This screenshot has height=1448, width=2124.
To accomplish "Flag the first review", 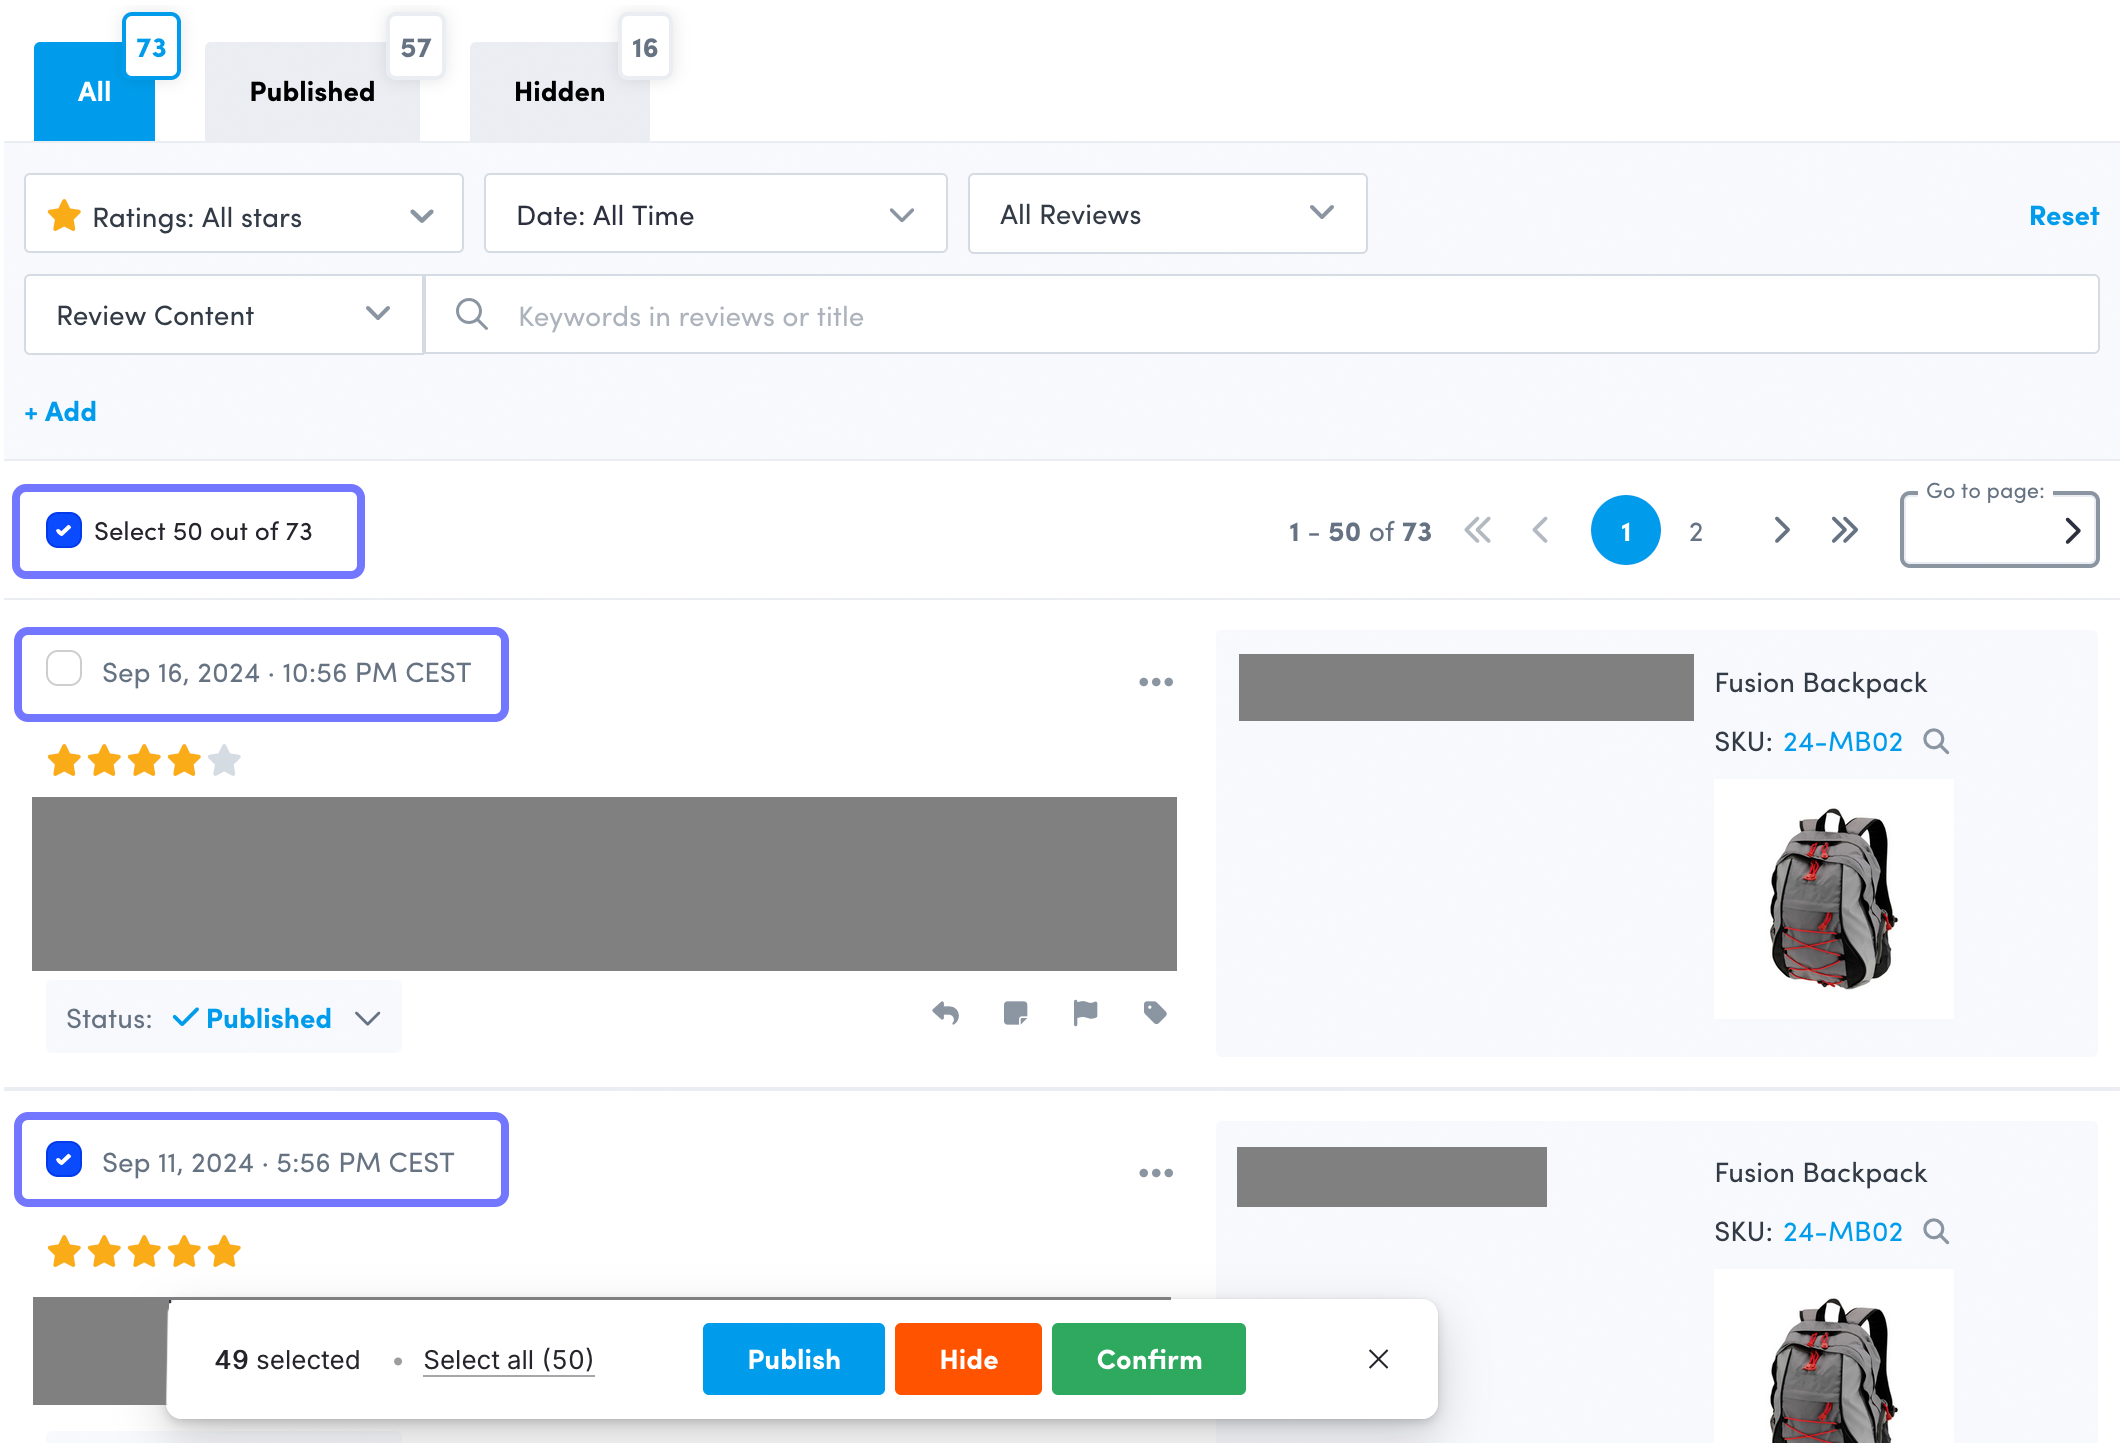I will (x=1085, y=1013).
